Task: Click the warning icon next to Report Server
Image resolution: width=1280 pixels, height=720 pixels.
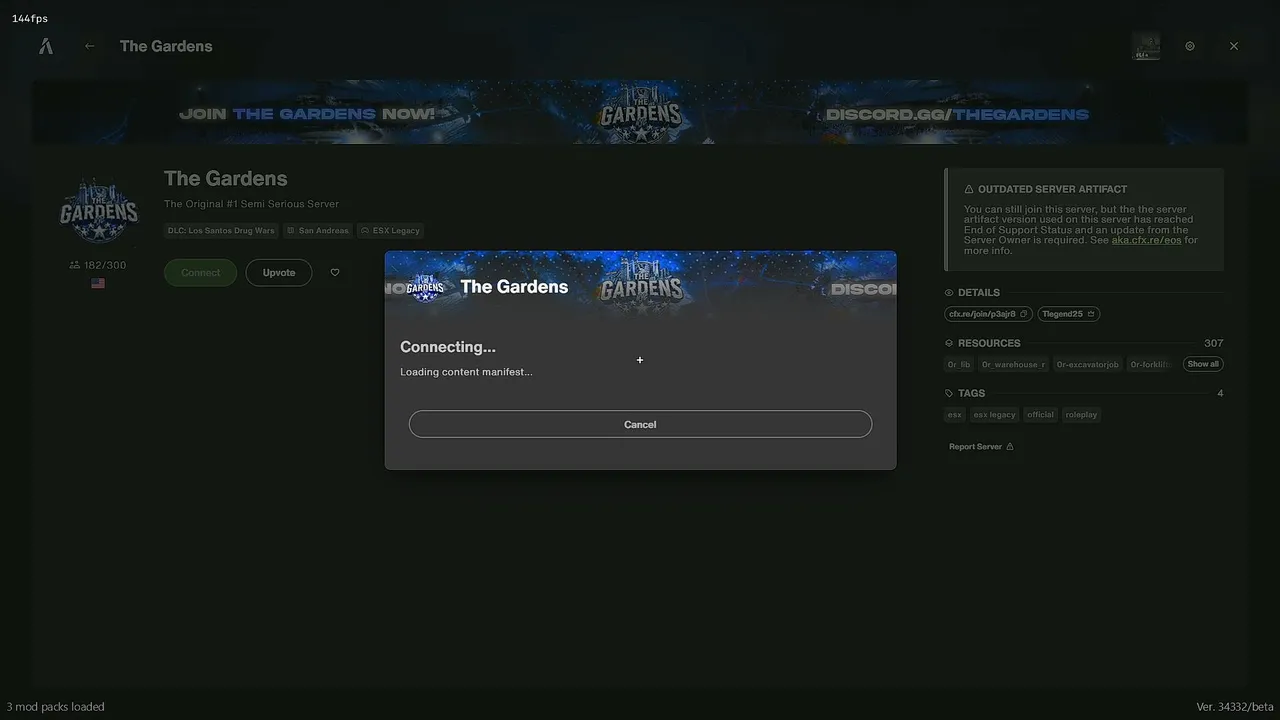Action: pos(1009,447)
